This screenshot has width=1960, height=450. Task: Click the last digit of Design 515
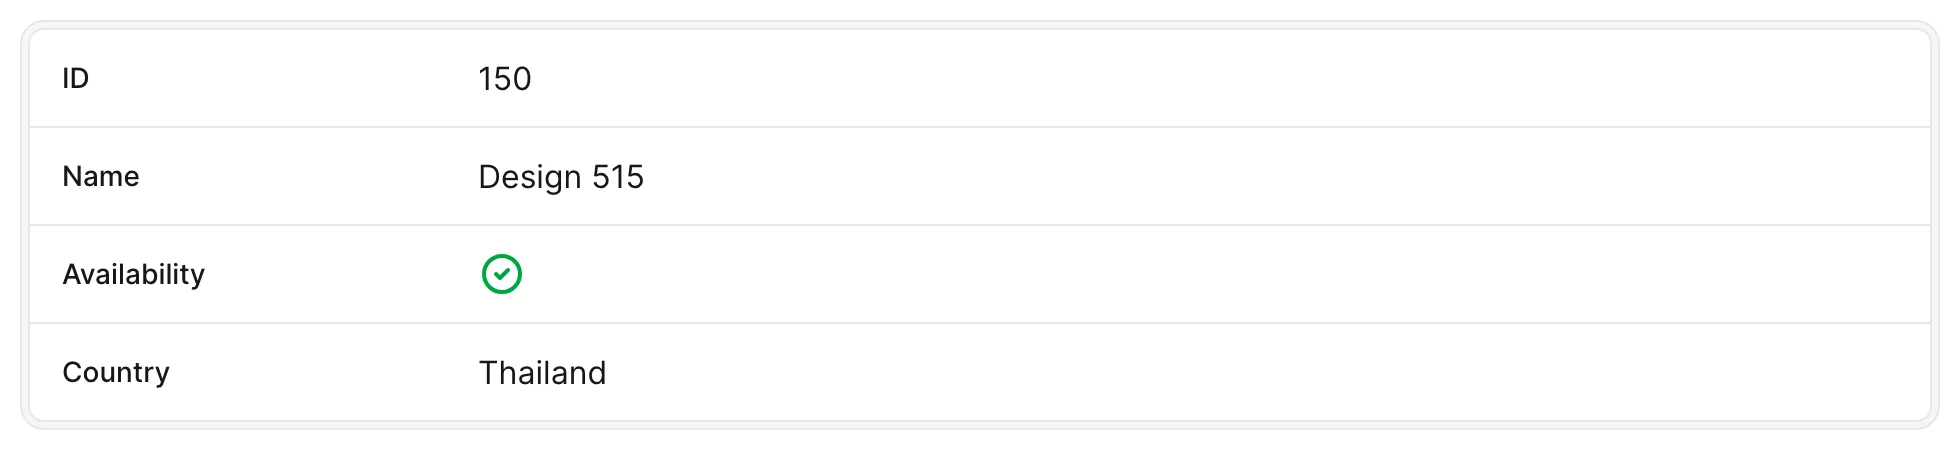[x=635, y=177]
